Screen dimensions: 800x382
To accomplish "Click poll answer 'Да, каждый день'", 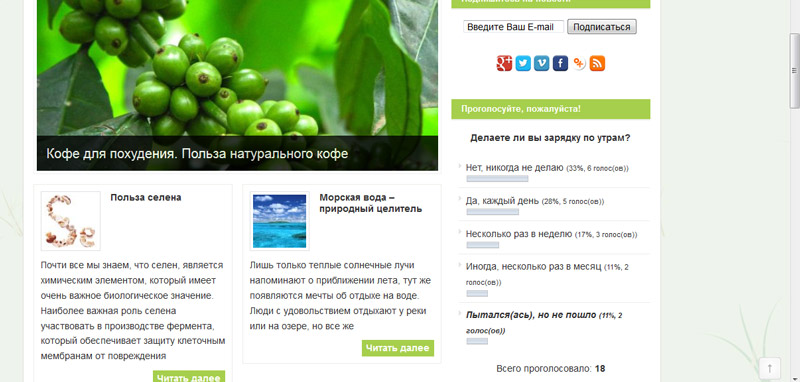I will pos(502,201).
